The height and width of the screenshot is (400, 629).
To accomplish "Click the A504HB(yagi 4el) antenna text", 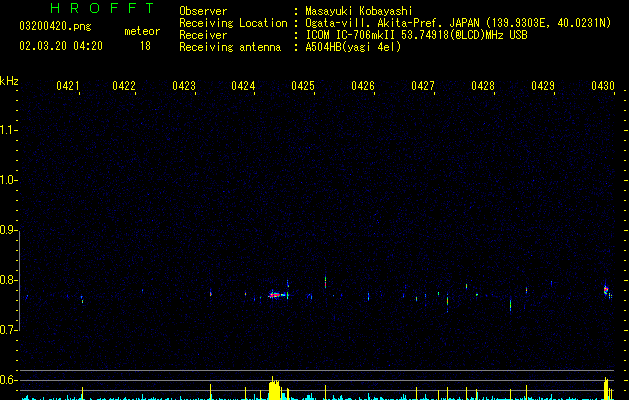I will click(x=353, y=47).
